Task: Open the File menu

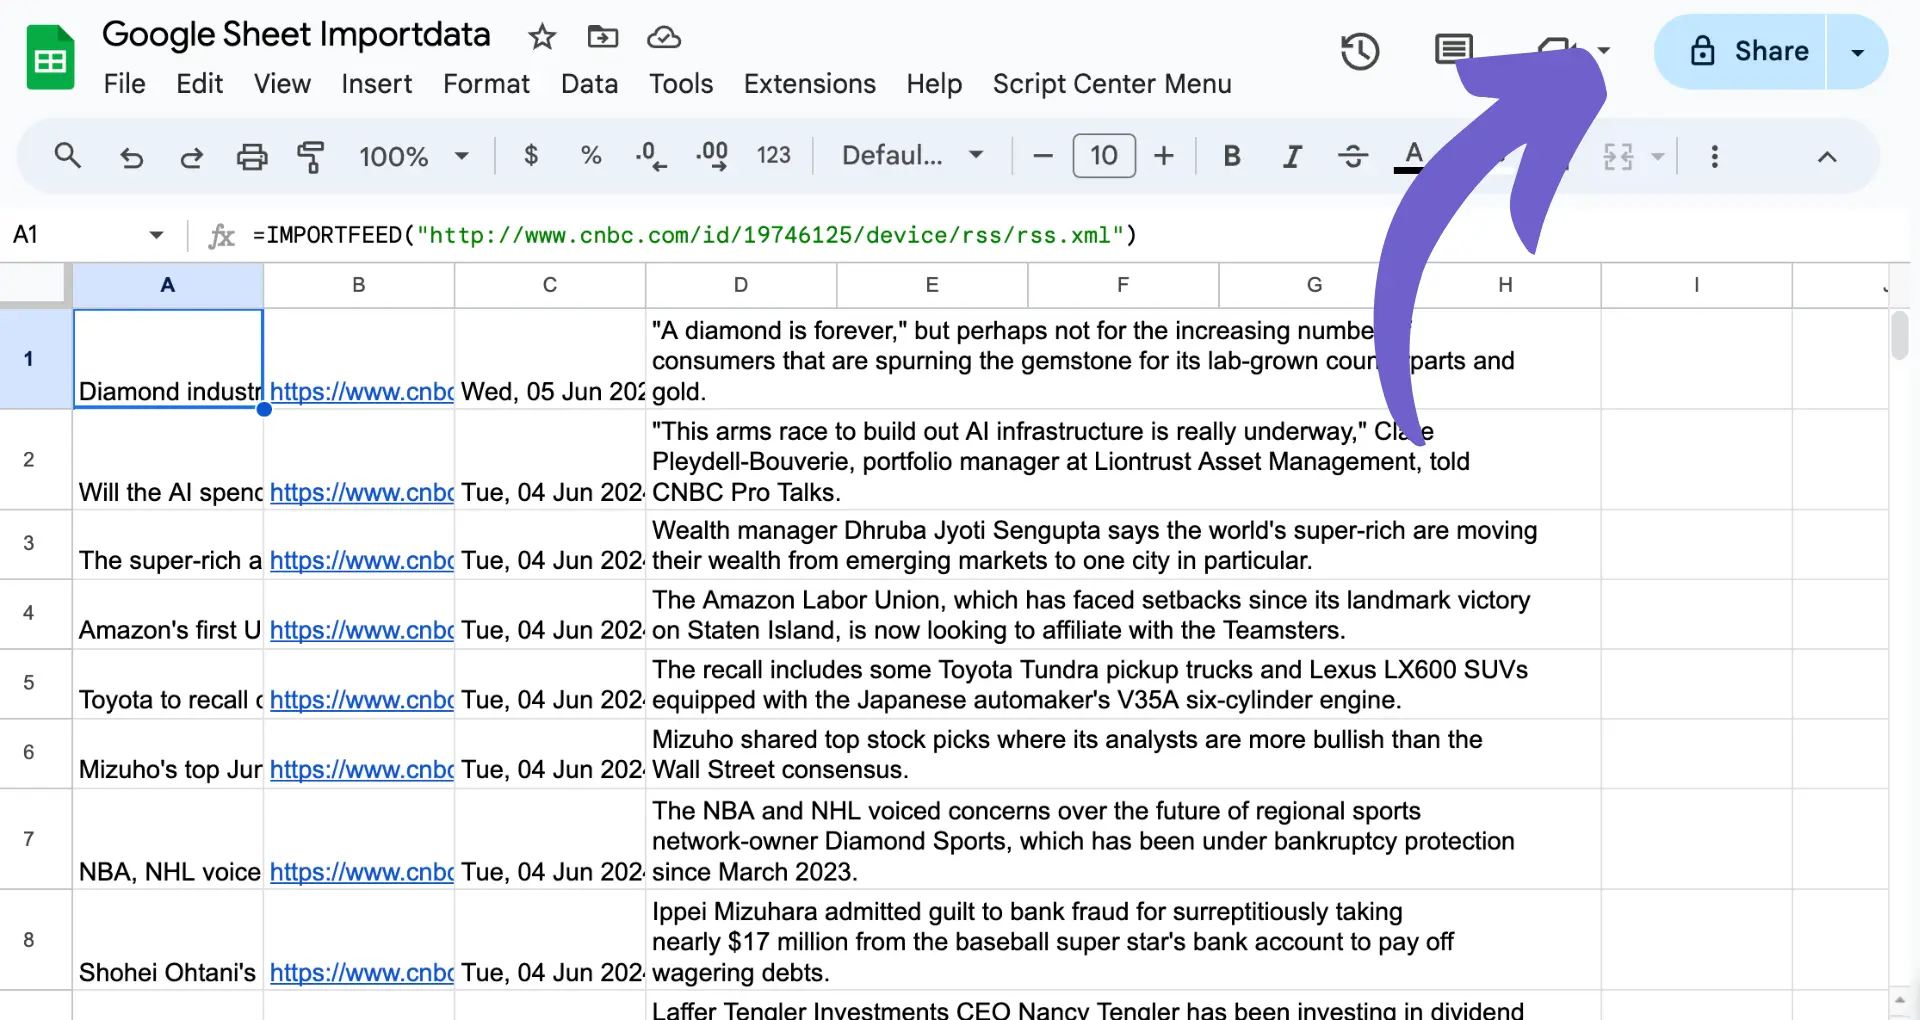Action: pos(124,84)
